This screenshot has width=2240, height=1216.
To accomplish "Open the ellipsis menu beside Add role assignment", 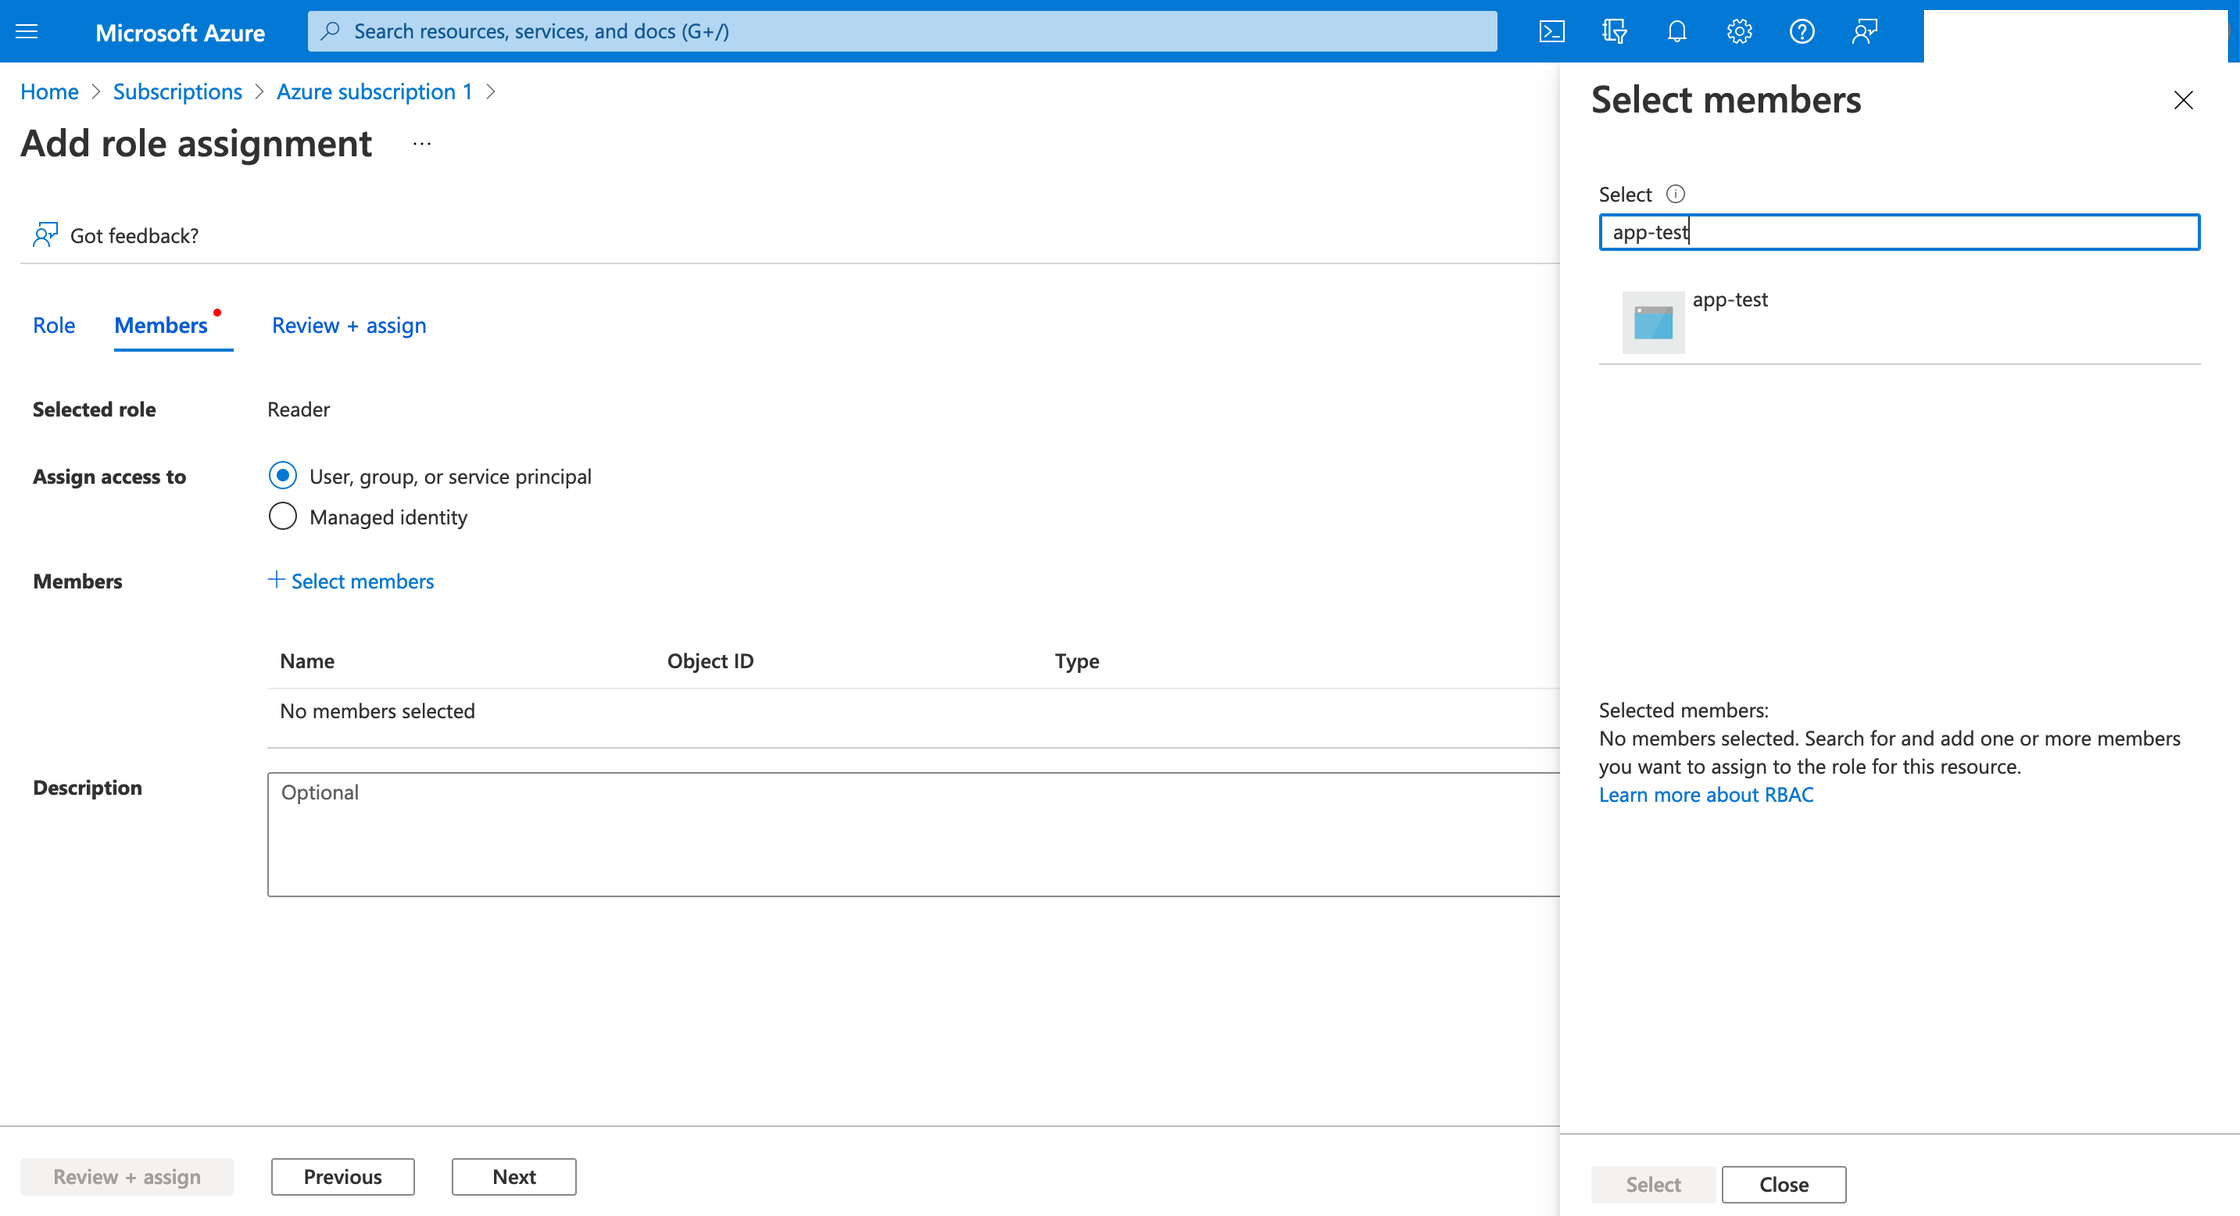I will [x=422, y=144].
